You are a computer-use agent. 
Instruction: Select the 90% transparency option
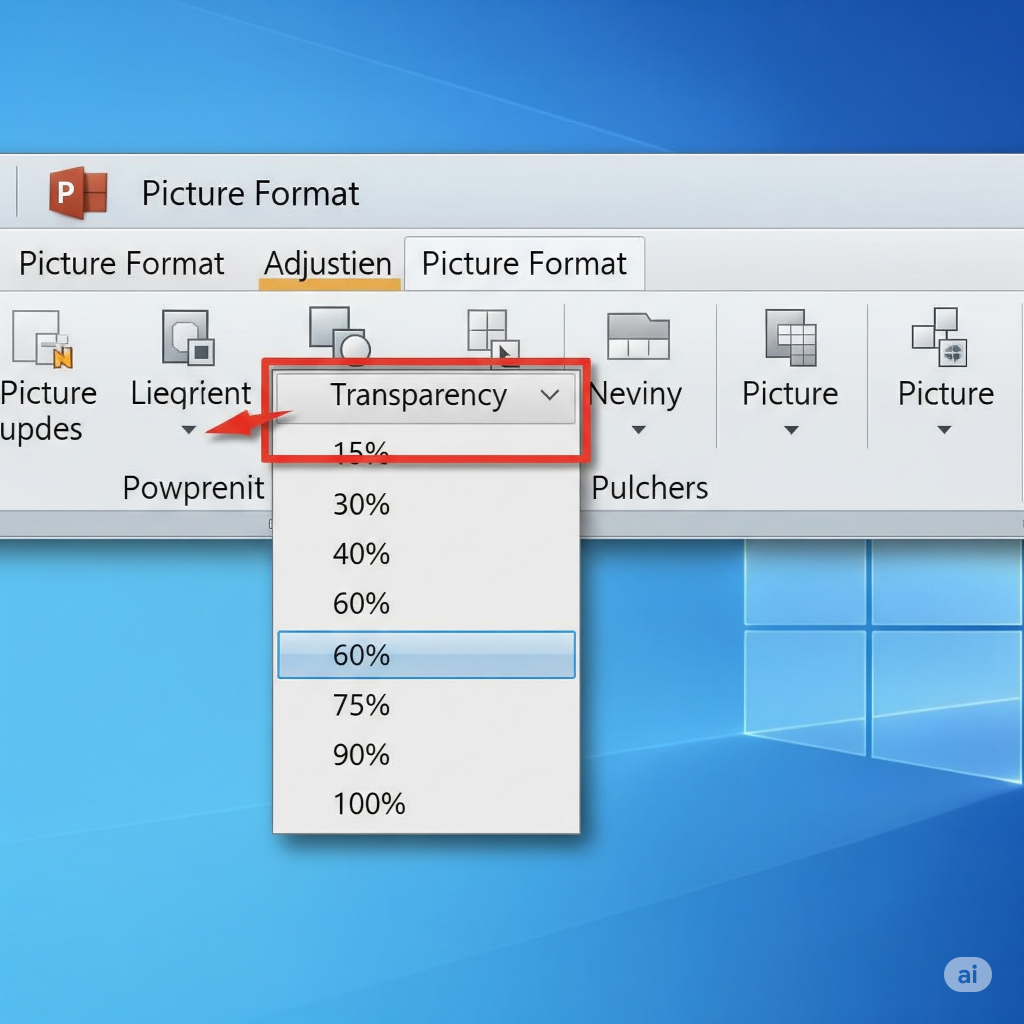(361, 755)
